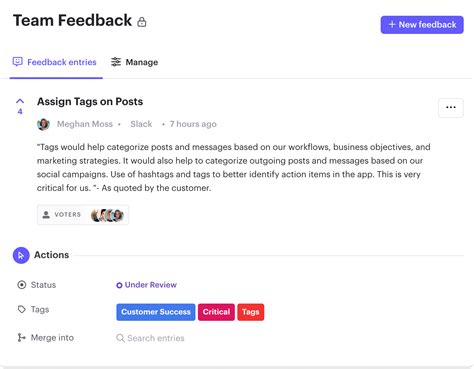Click the Merge into branch icon
This screenshot has width=474, height=369.
click(22, 338)
